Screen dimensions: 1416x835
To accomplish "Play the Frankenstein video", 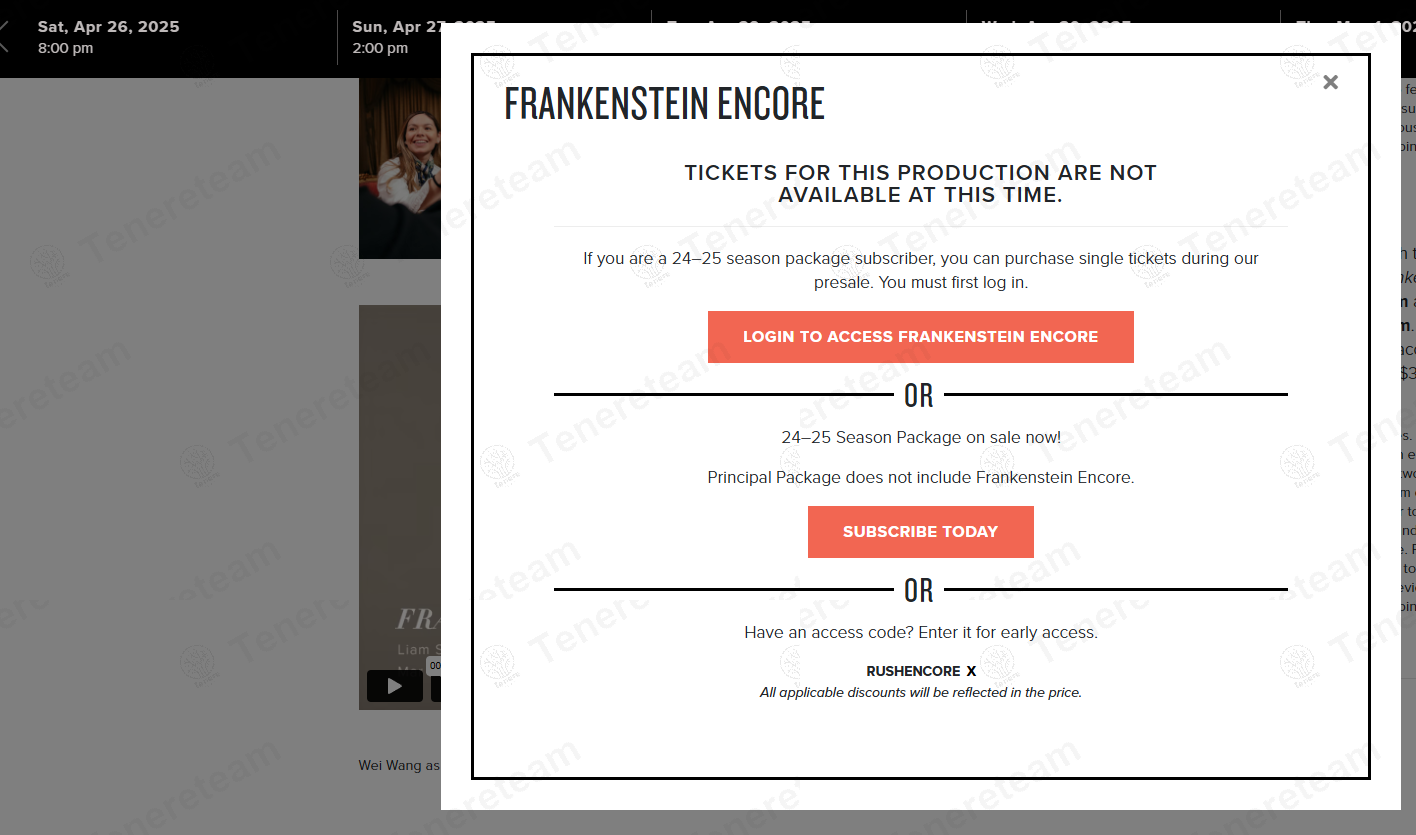I will [394, 686].
